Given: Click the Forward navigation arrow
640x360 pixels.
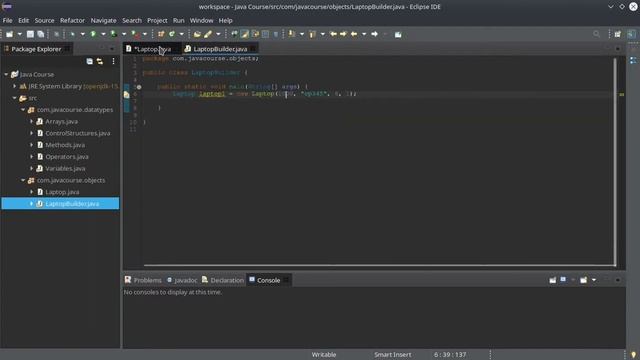Looking at the screenshot, I should (x=374, y=34).
